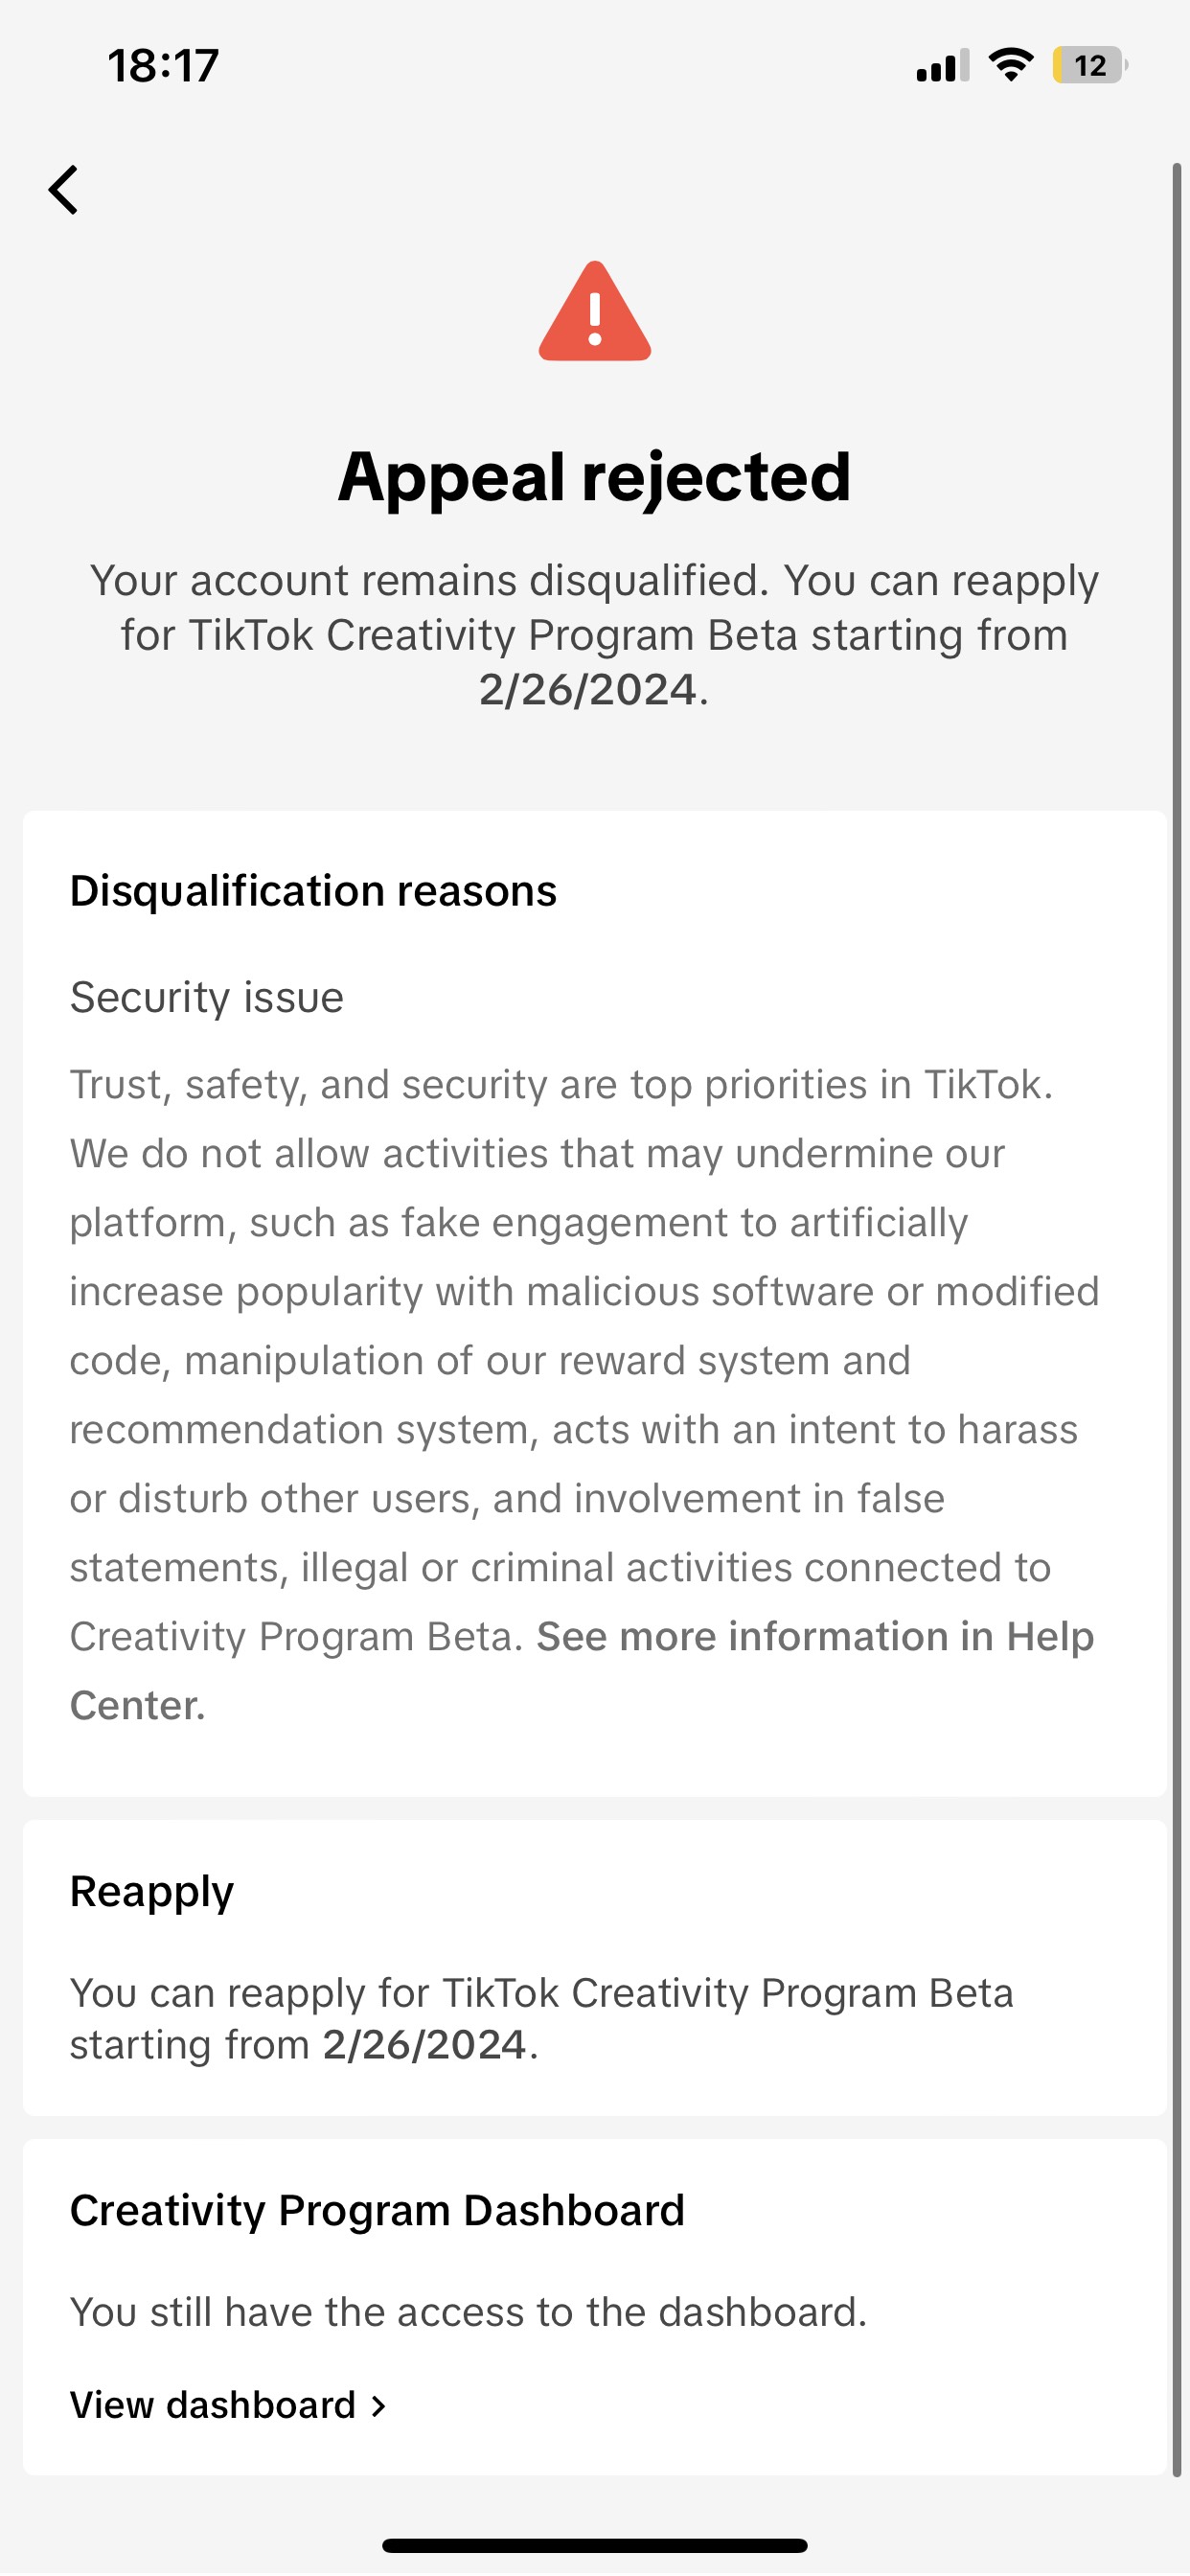Tap the home indicator bar
The width and height of the screenshot is (1190, 2576).
click(595, 2545)
